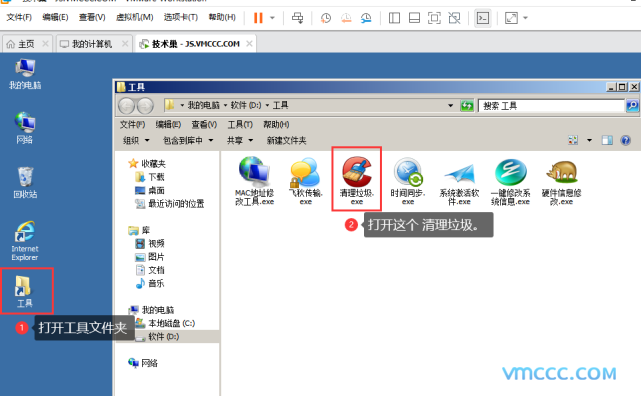Refresh the folder with the green arrows button
The image size is (641, 396).
(466, 106)
